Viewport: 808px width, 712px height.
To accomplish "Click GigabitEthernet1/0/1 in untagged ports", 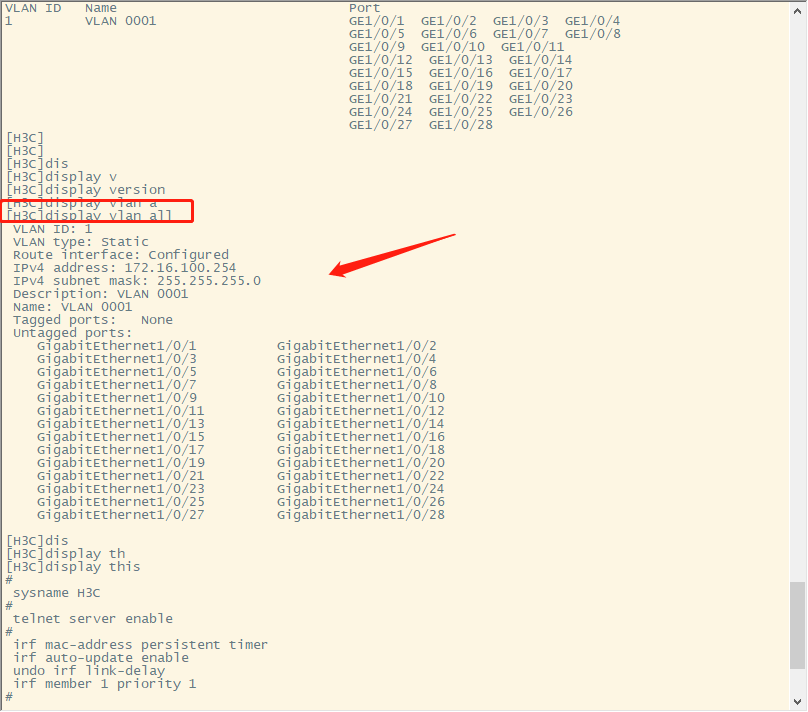I will click(116, 346).
